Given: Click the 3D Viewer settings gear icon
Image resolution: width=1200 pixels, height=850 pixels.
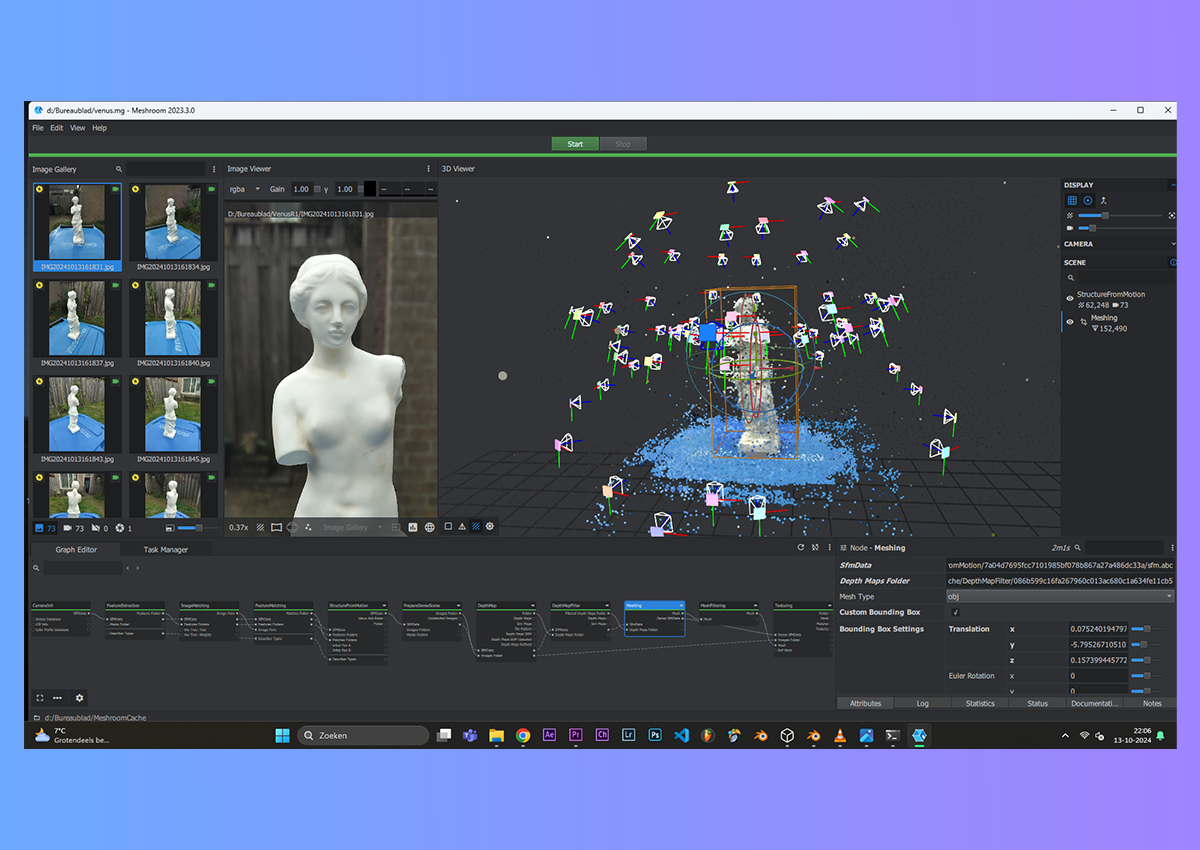Looking at the screenshot, I should pos(490,526).
